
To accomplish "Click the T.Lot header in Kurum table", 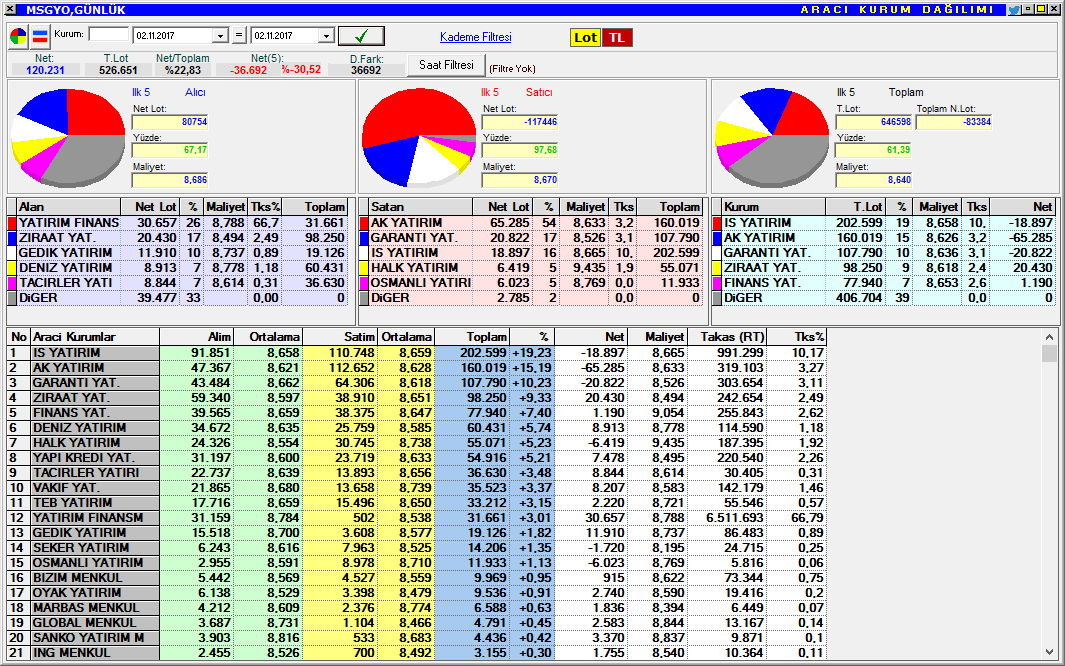I will 855,207.
